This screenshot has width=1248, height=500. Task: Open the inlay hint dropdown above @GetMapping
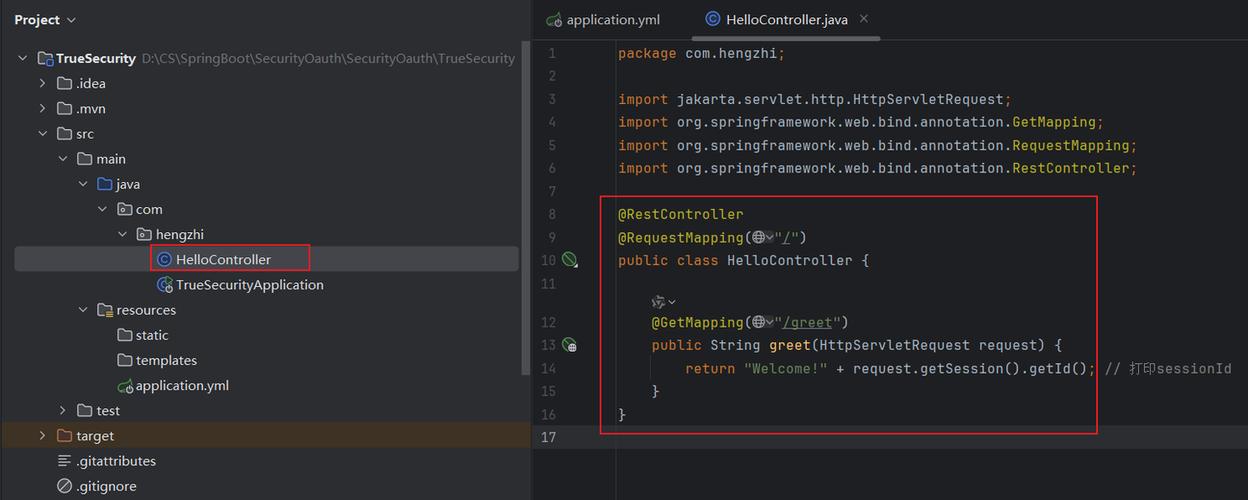[x=664, y=301]
